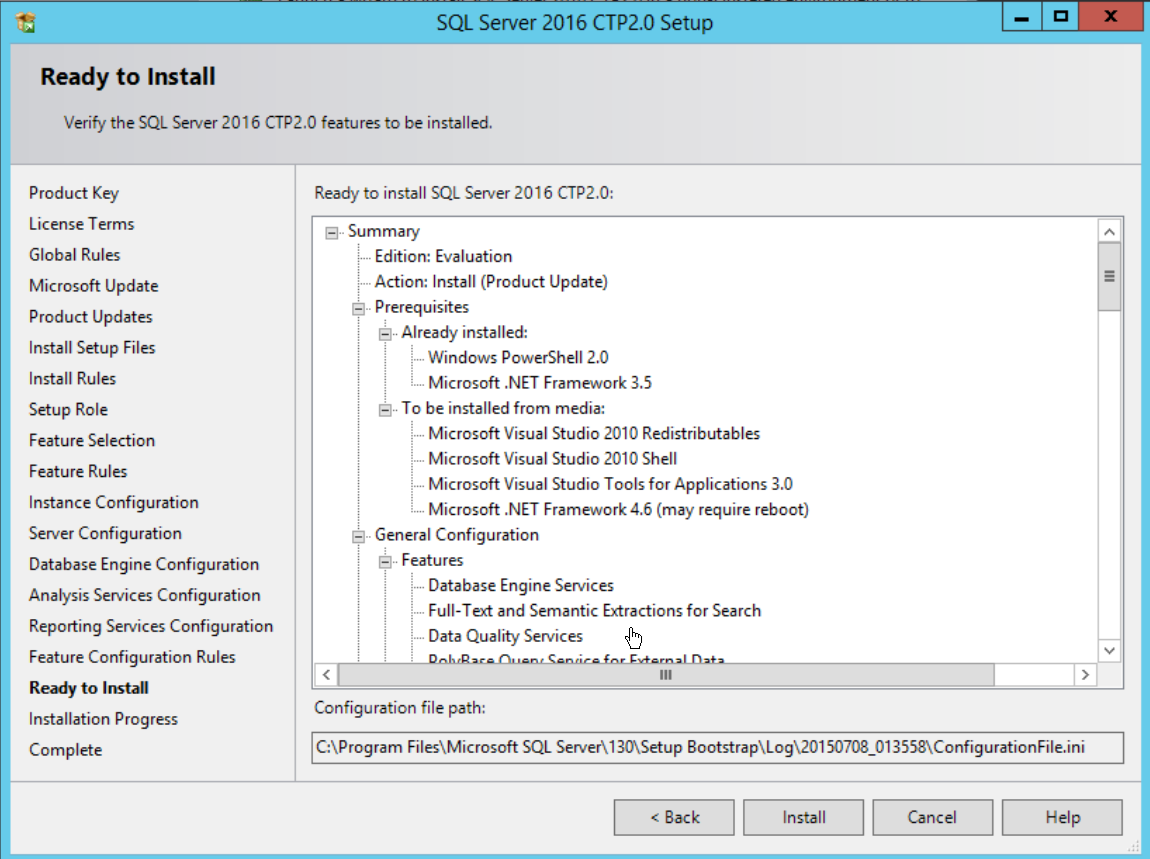1150x859 pixels.
Task: Select the General Configuration tree label
Action: [456, 535]
